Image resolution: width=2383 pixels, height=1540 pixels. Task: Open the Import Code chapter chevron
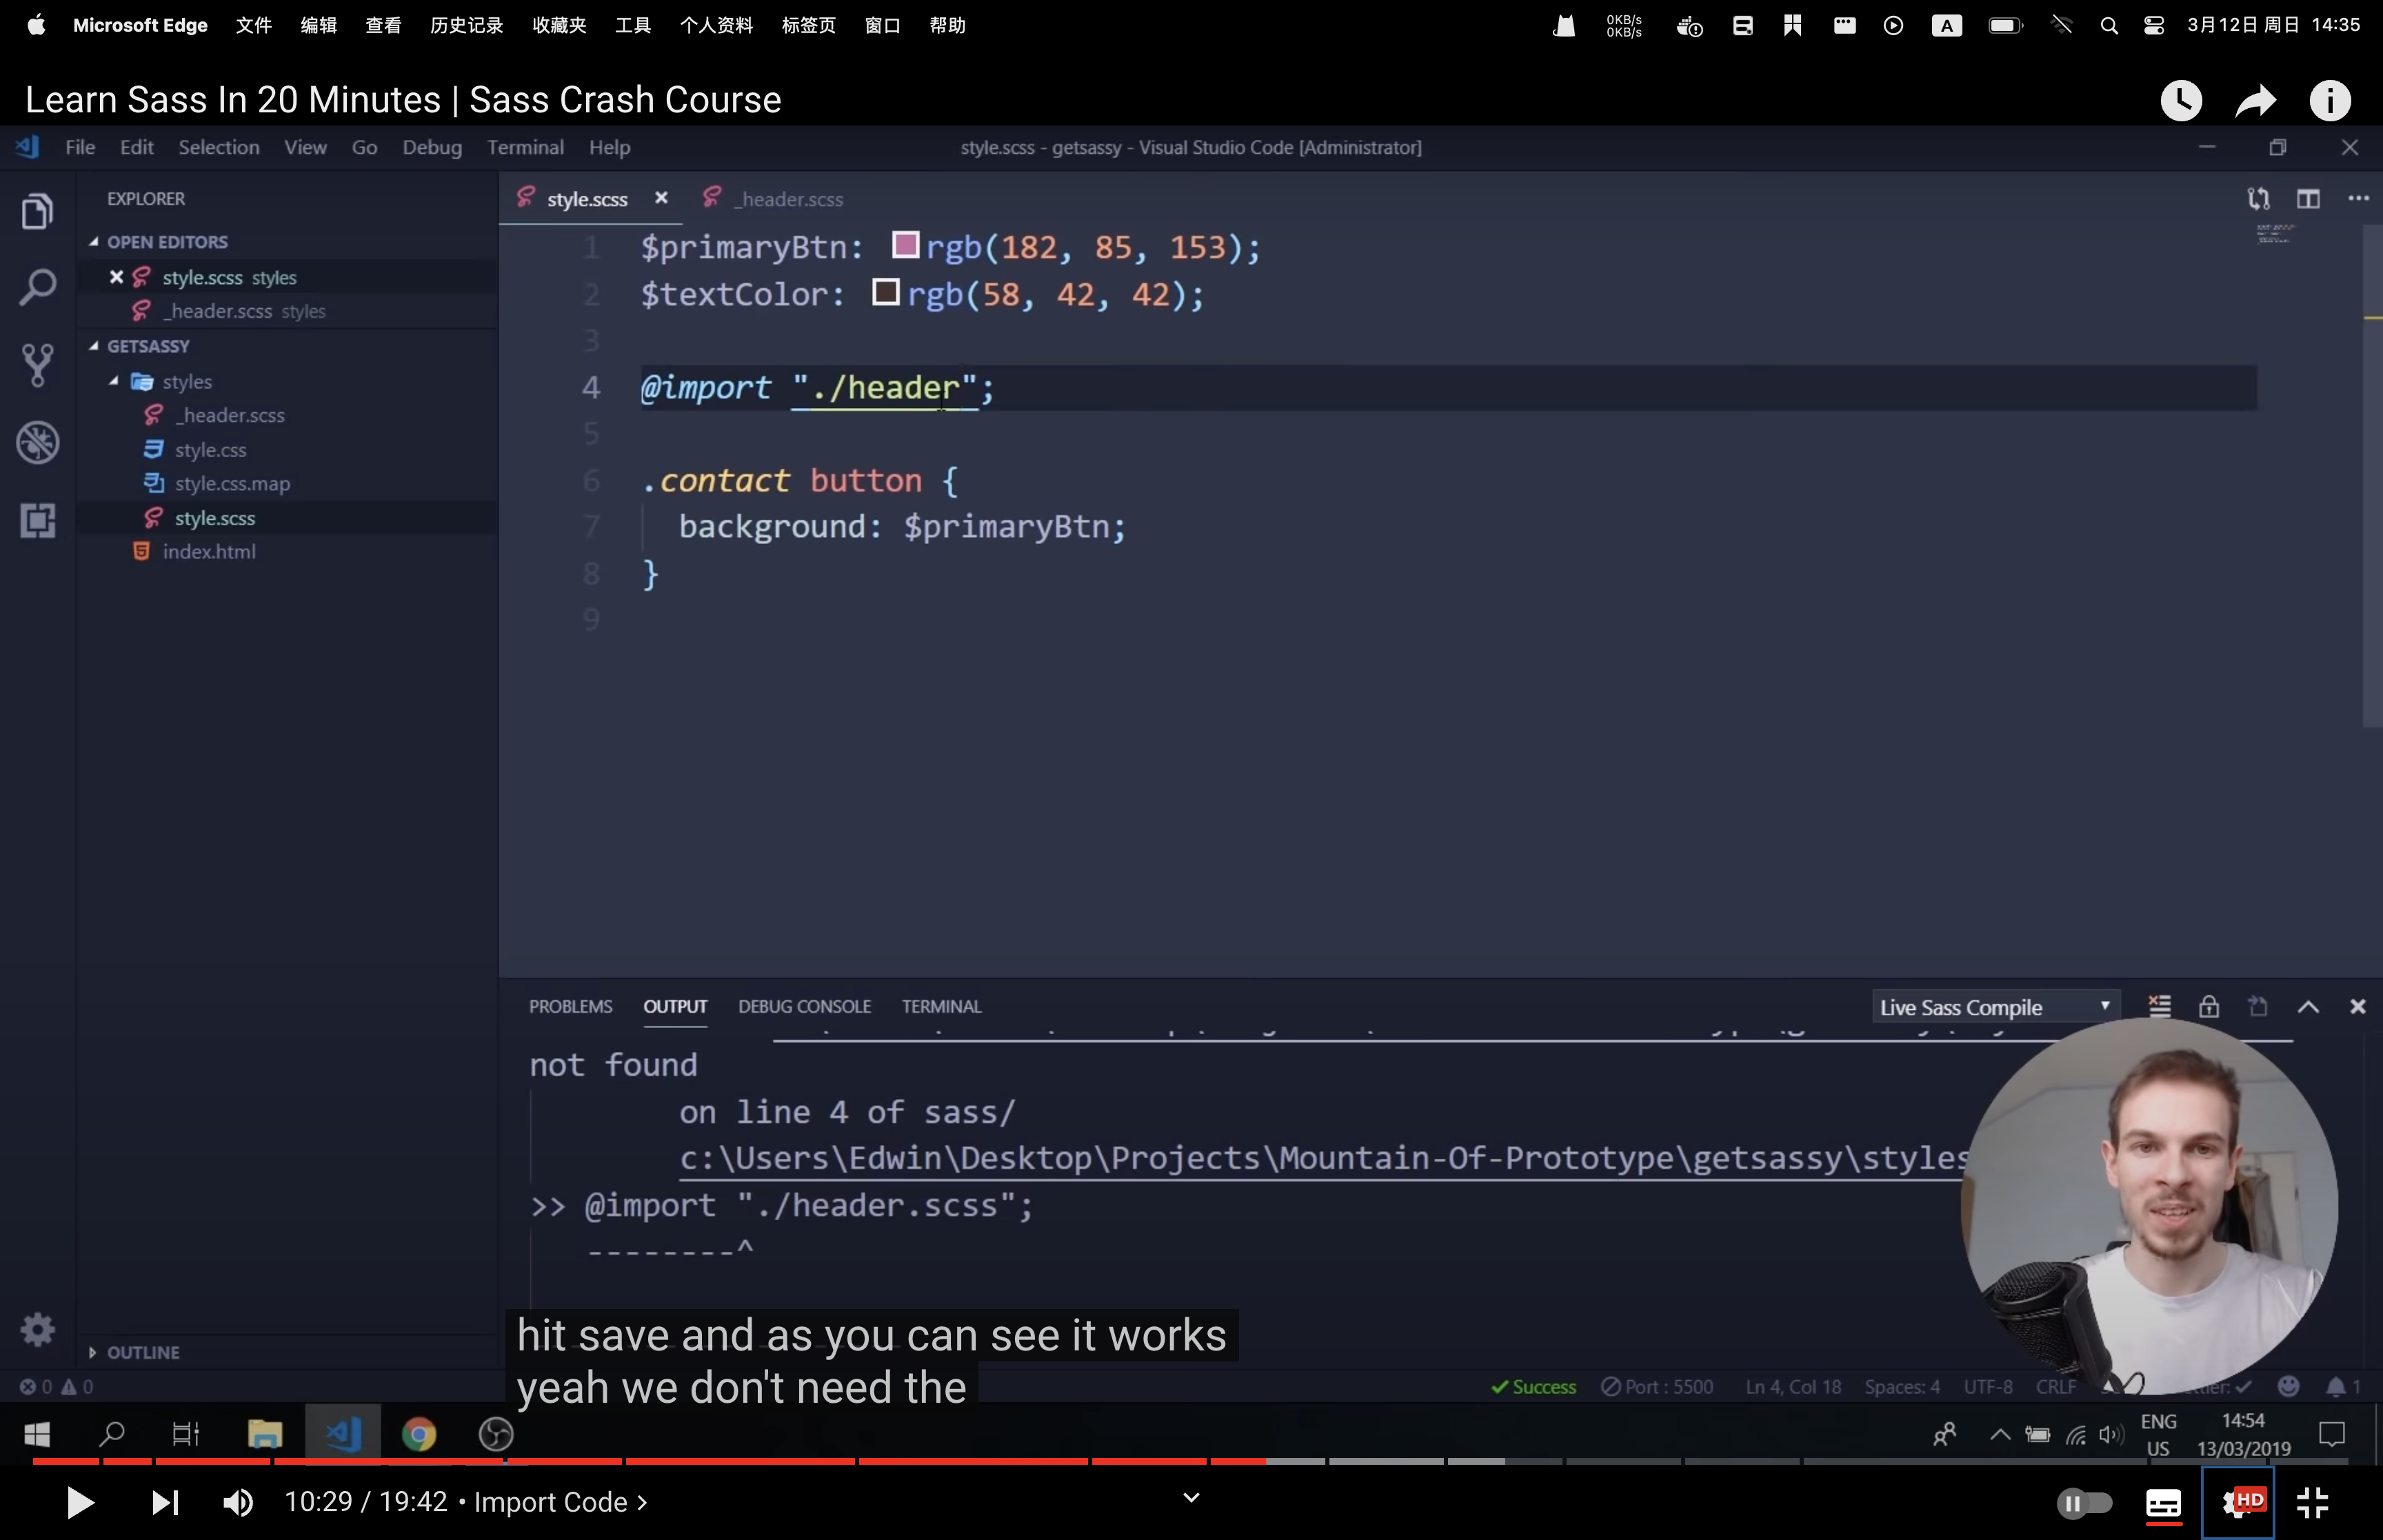(x=642, y=1502)
